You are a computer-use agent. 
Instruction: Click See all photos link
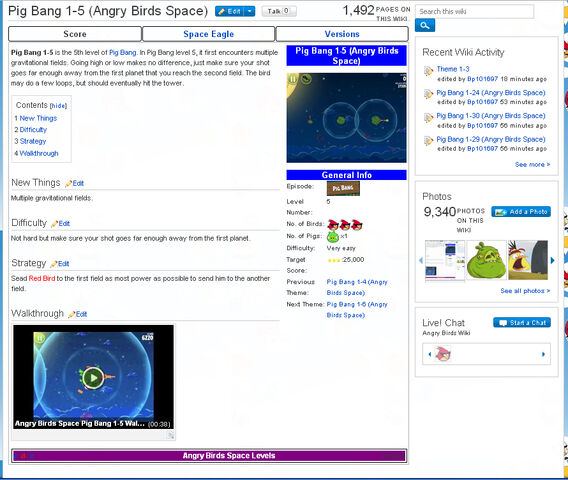pyautogui.click(x=525, y=291)
